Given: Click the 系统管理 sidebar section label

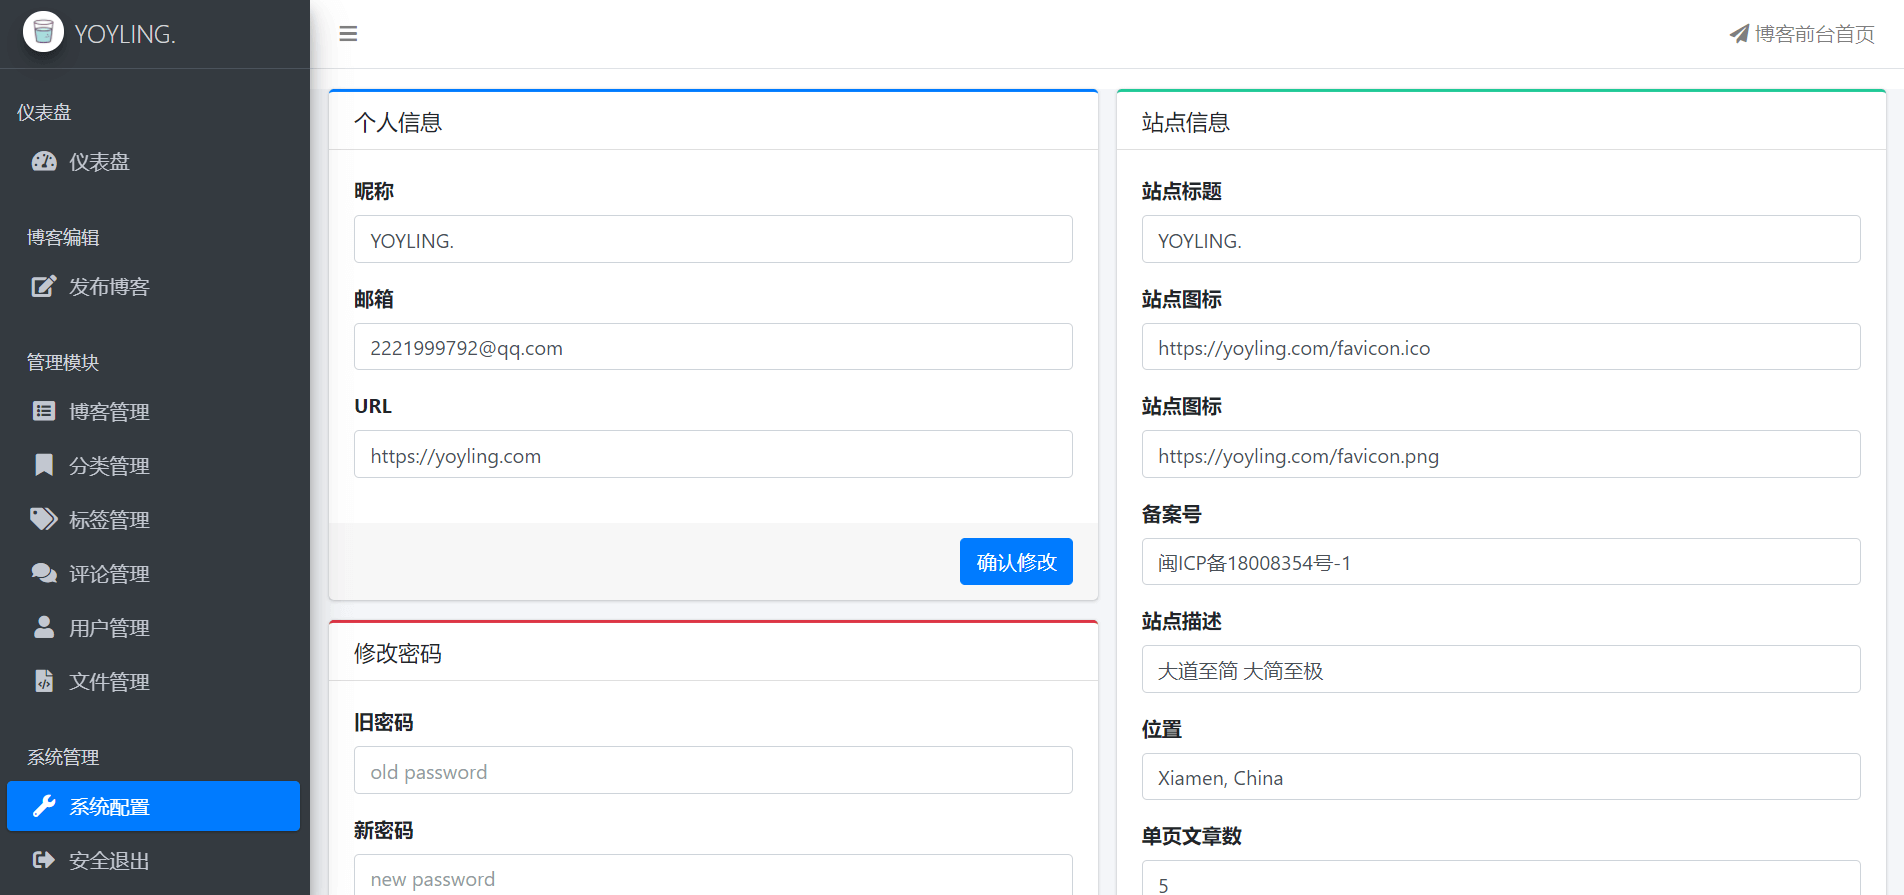Looking at the screenshot, I should click(x=63, y=757).
